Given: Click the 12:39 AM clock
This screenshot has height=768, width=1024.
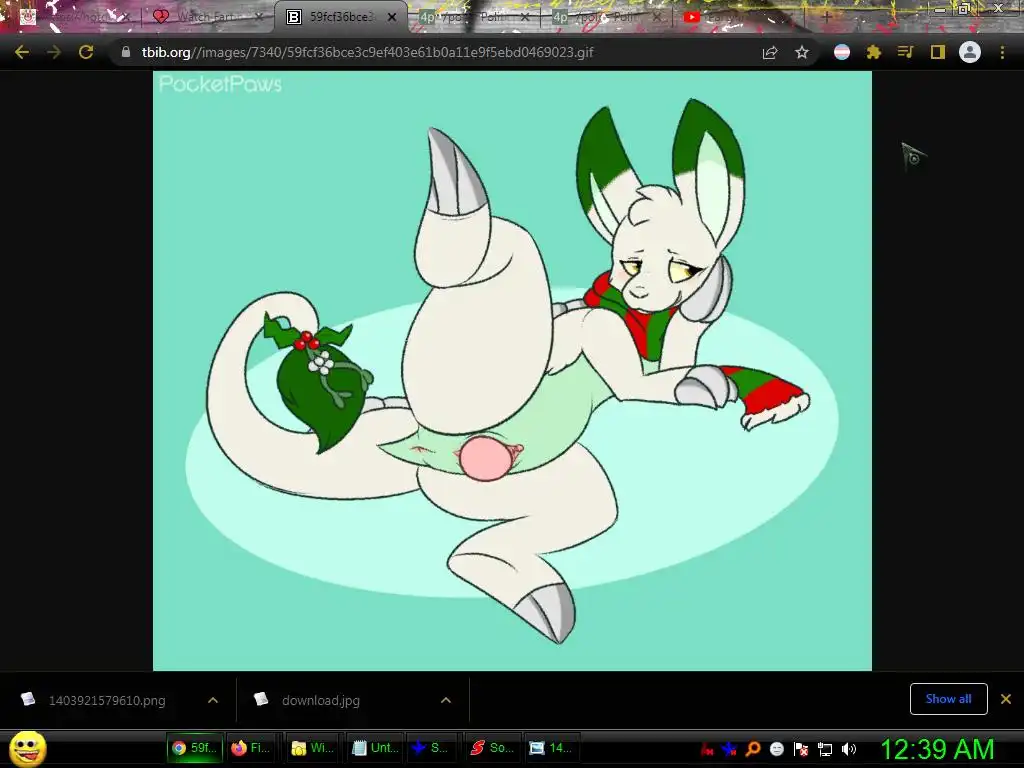Looking at the screenshot, I should [x=938, y=749].
